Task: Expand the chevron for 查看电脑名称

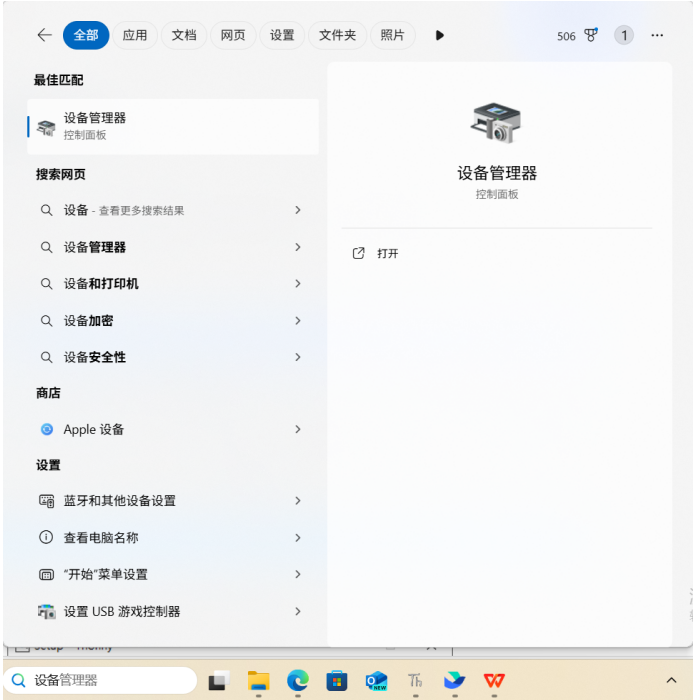Action: [x=298, y=538]
